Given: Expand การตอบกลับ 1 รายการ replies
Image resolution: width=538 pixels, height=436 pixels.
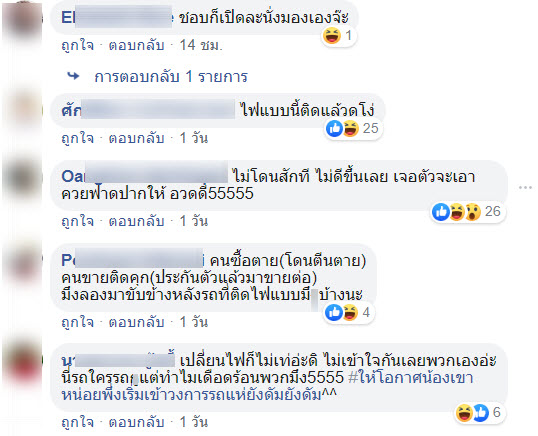Looking at the screenshot, I should pos(171,76).
